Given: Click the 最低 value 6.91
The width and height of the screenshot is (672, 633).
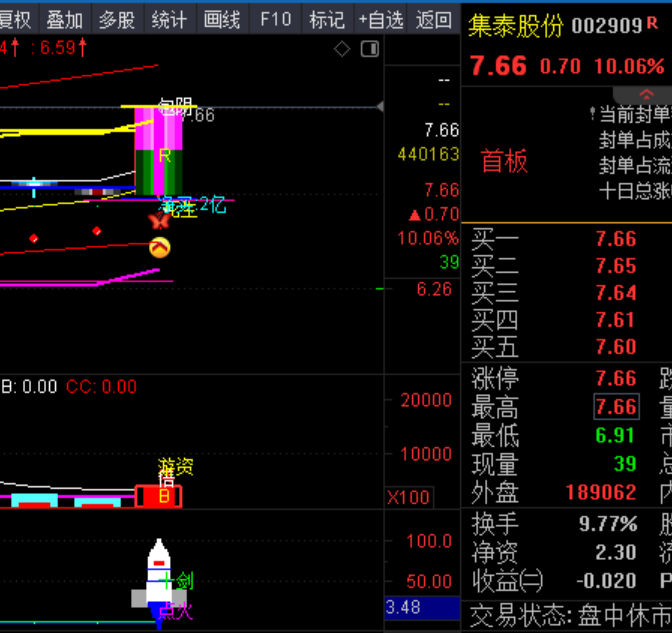Looking at the screenshot, I should pyautogui.click(x=615, y=435).
